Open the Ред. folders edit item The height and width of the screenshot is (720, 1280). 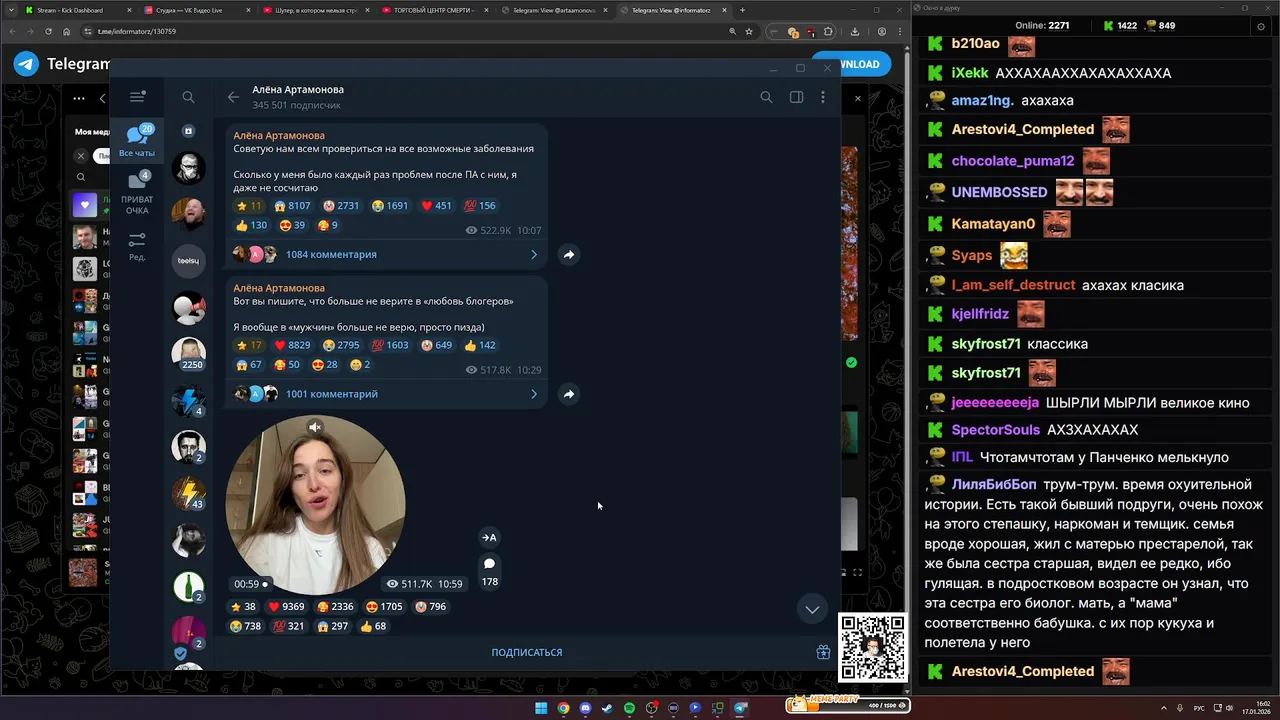(x=137, y=246)
